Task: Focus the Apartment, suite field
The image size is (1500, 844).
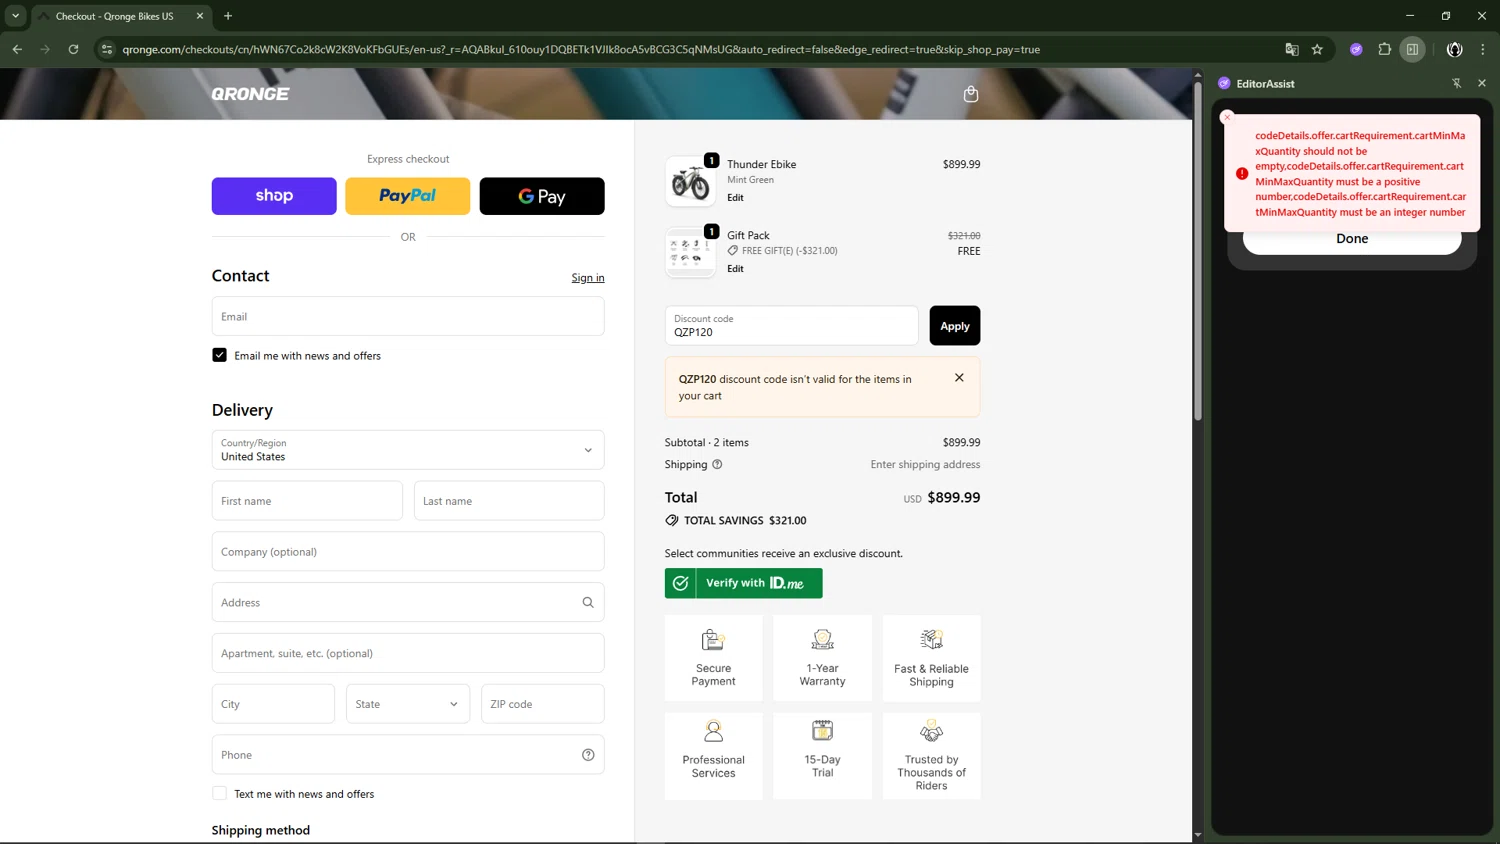Action: pos(408,653)
